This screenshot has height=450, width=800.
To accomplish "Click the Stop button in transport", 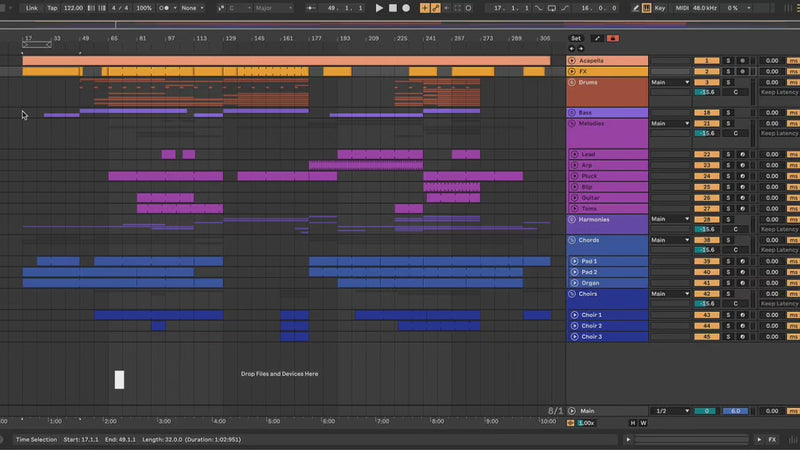I will click(392, 8).
